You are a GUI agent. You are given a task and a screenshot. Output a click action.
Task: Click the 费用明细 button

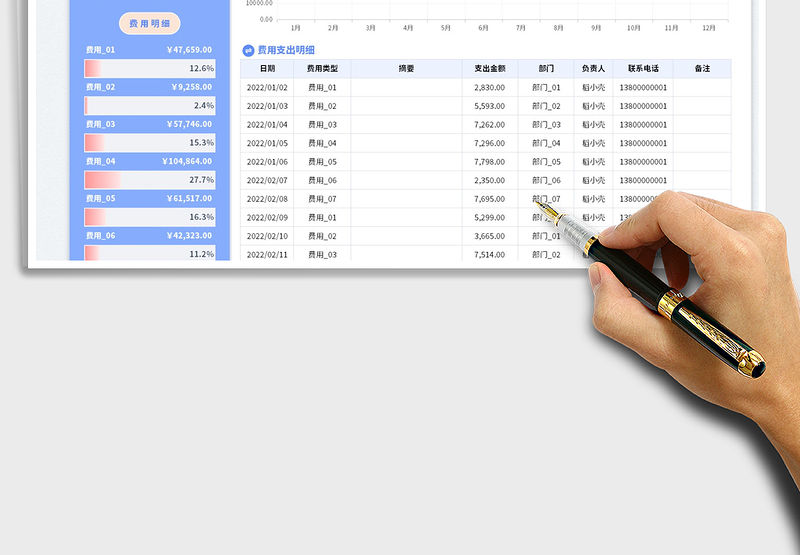(149, 23)
